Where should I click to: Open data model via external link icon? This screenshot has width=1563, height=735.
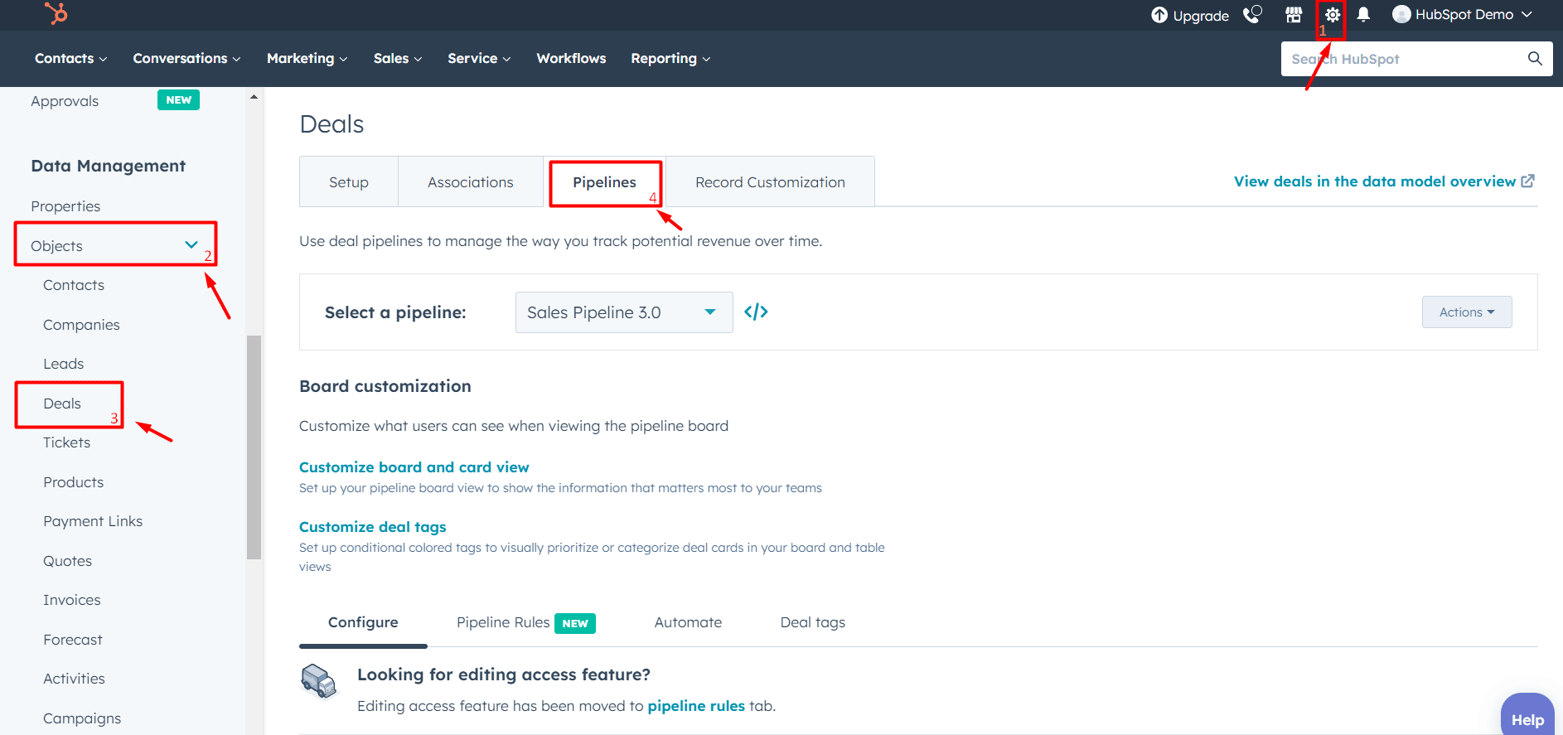click(1529, 181)
